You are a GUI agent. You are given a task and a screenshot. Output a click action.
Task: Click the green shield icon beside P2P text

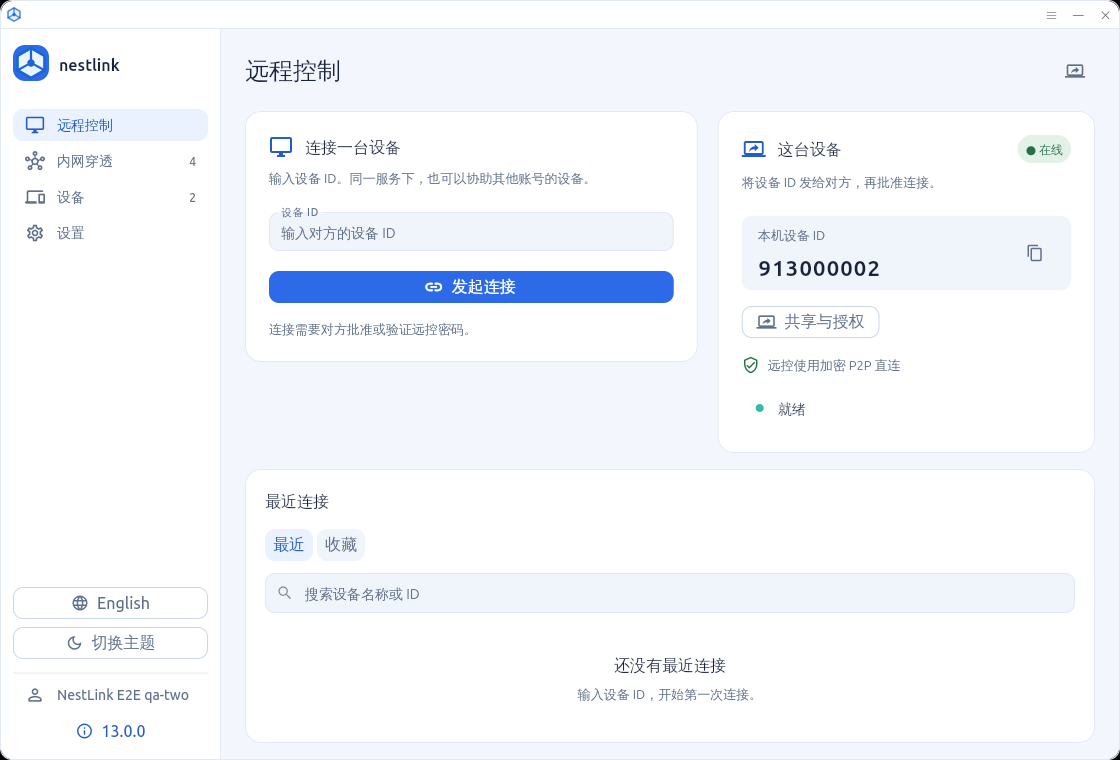[751, 366]
